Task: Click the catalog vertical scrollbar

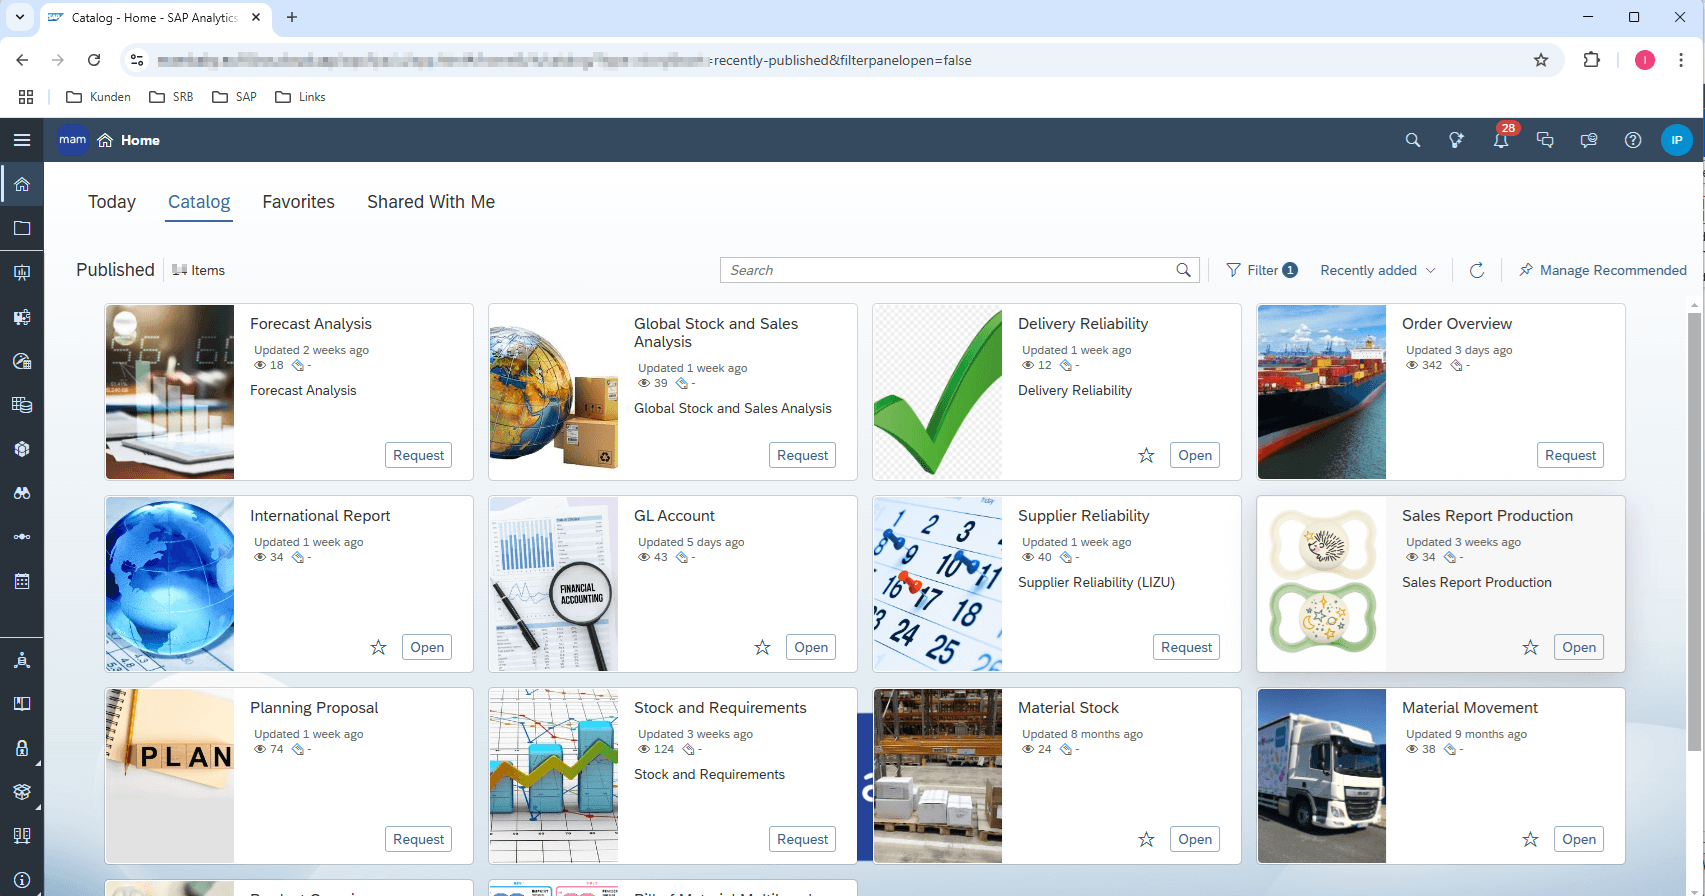Action: [1694, 530]
